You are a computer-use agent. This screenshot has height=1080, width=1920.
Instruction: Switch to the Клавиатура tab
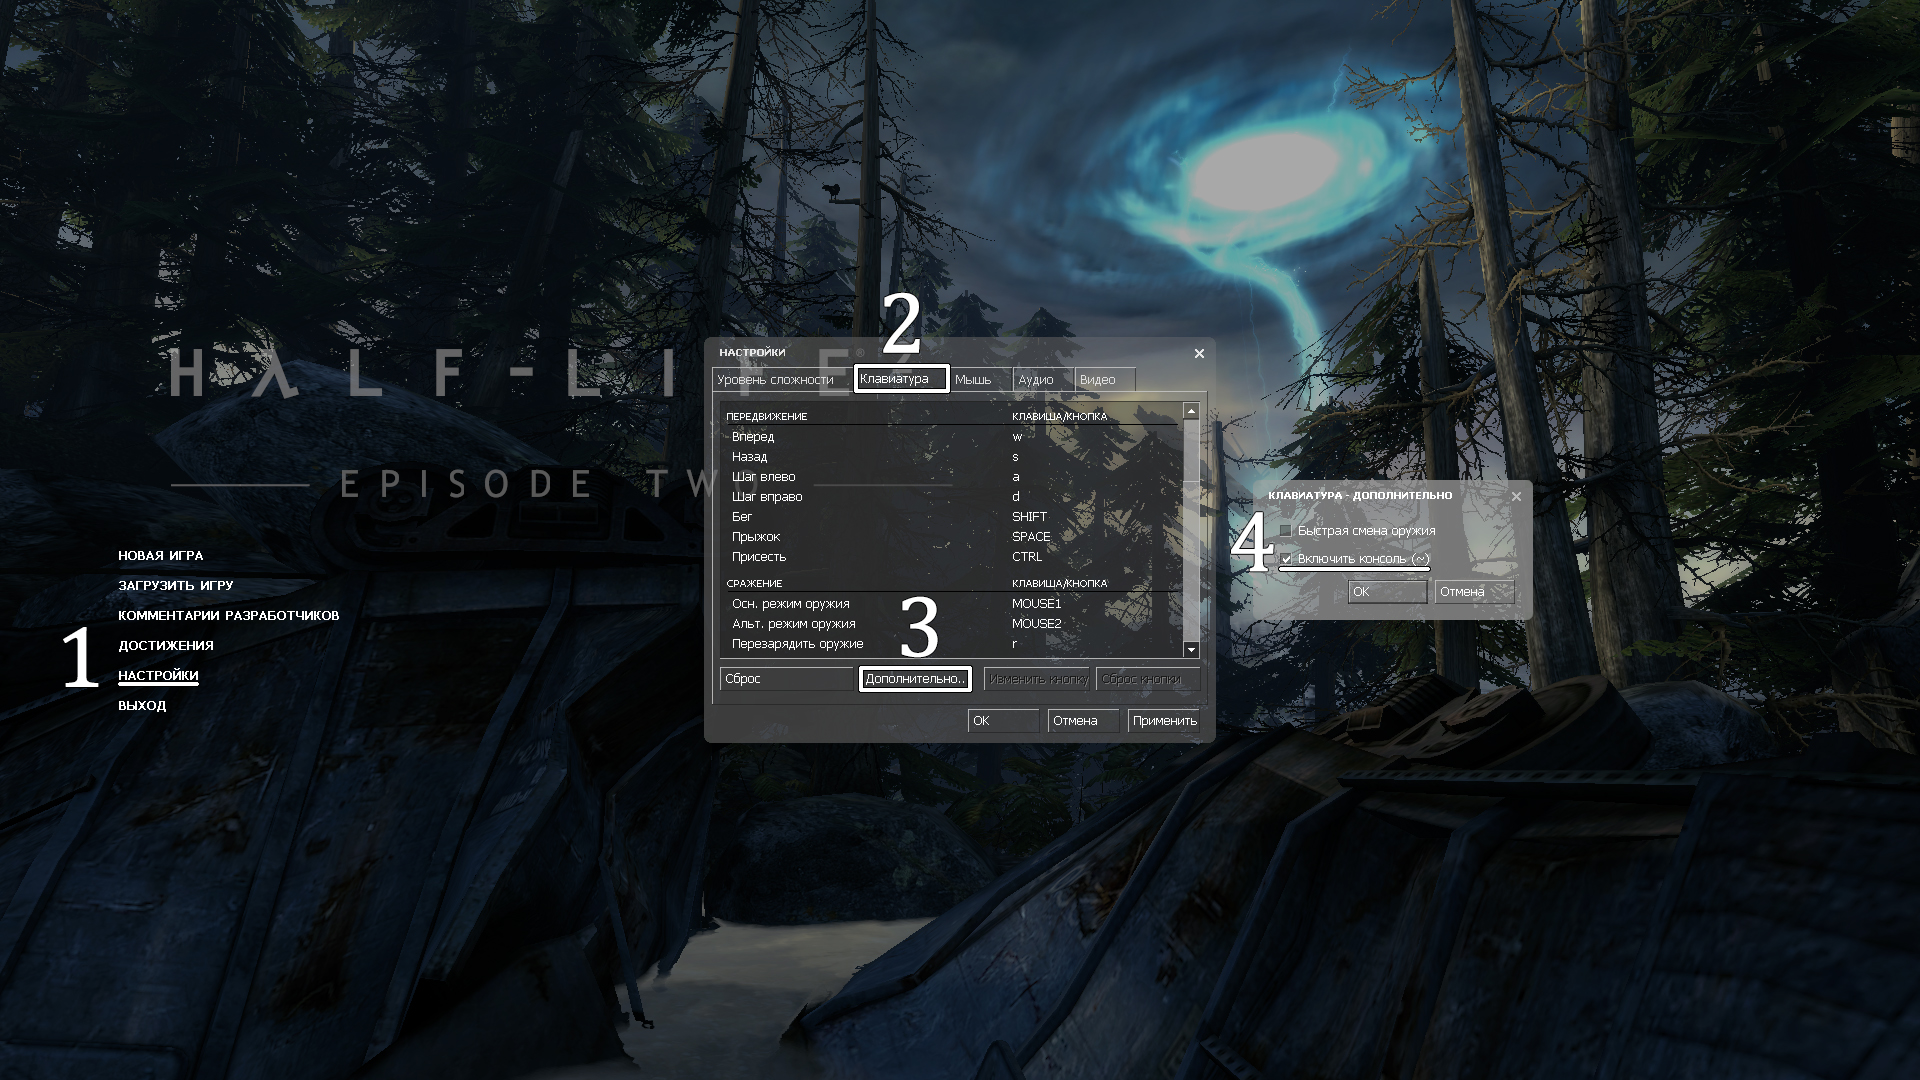[900, 379]
